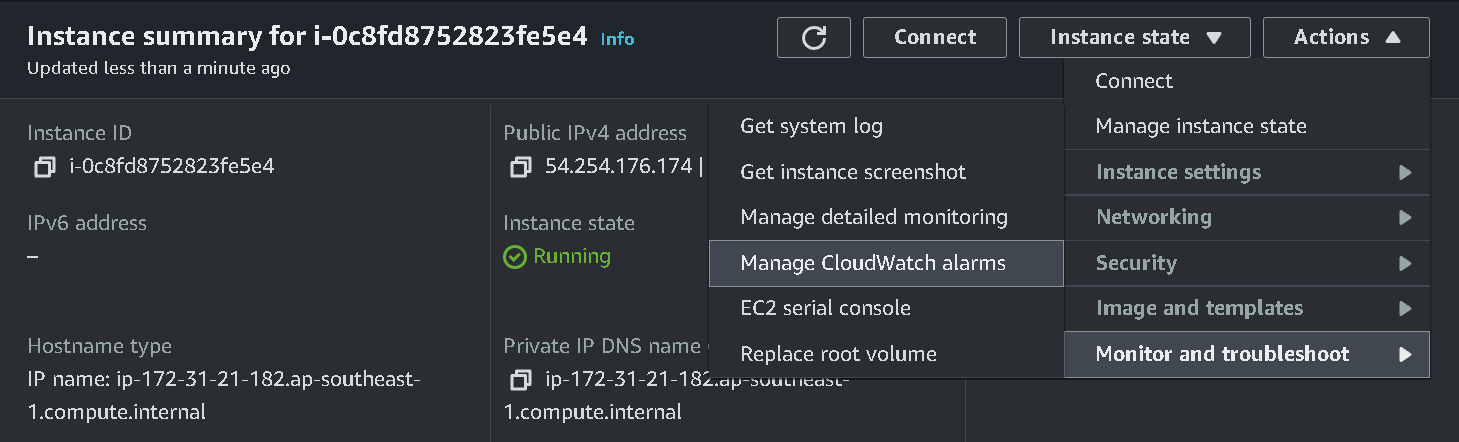This screenshot has width=1459, height=442.
Task: Click the green Running status icon
Action: click(x=515, y=257)
